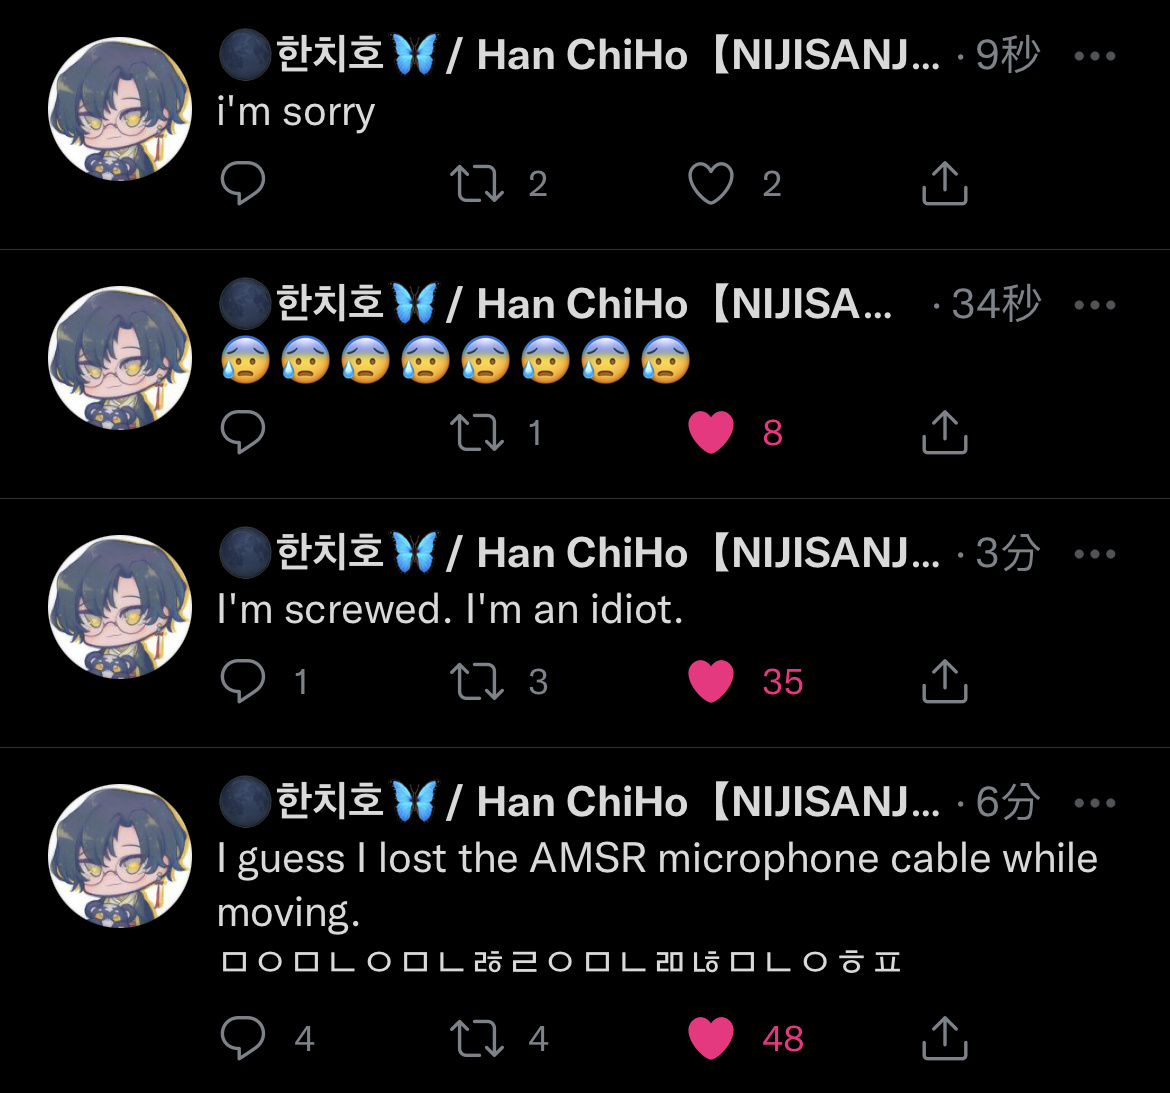
Task: Retweet the anxious emoji tweet
Action: tap(477, 433)
